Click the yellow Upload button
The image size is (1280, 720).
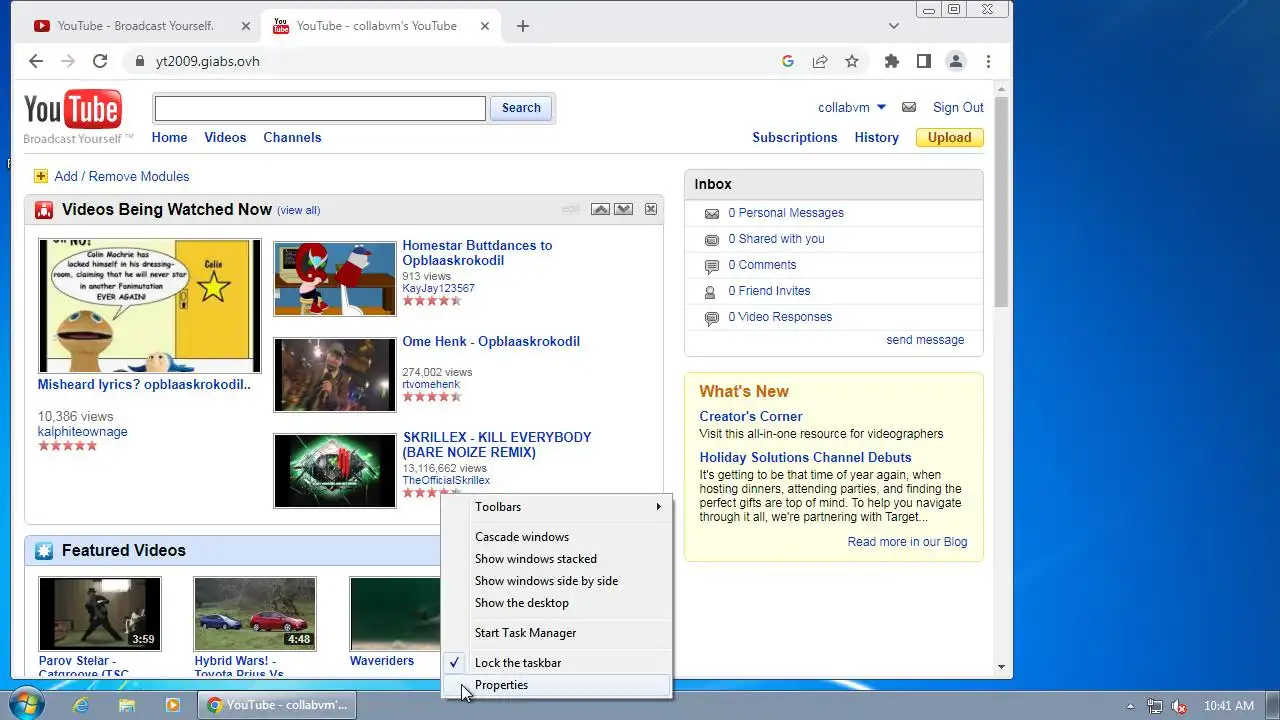[949, 138]
